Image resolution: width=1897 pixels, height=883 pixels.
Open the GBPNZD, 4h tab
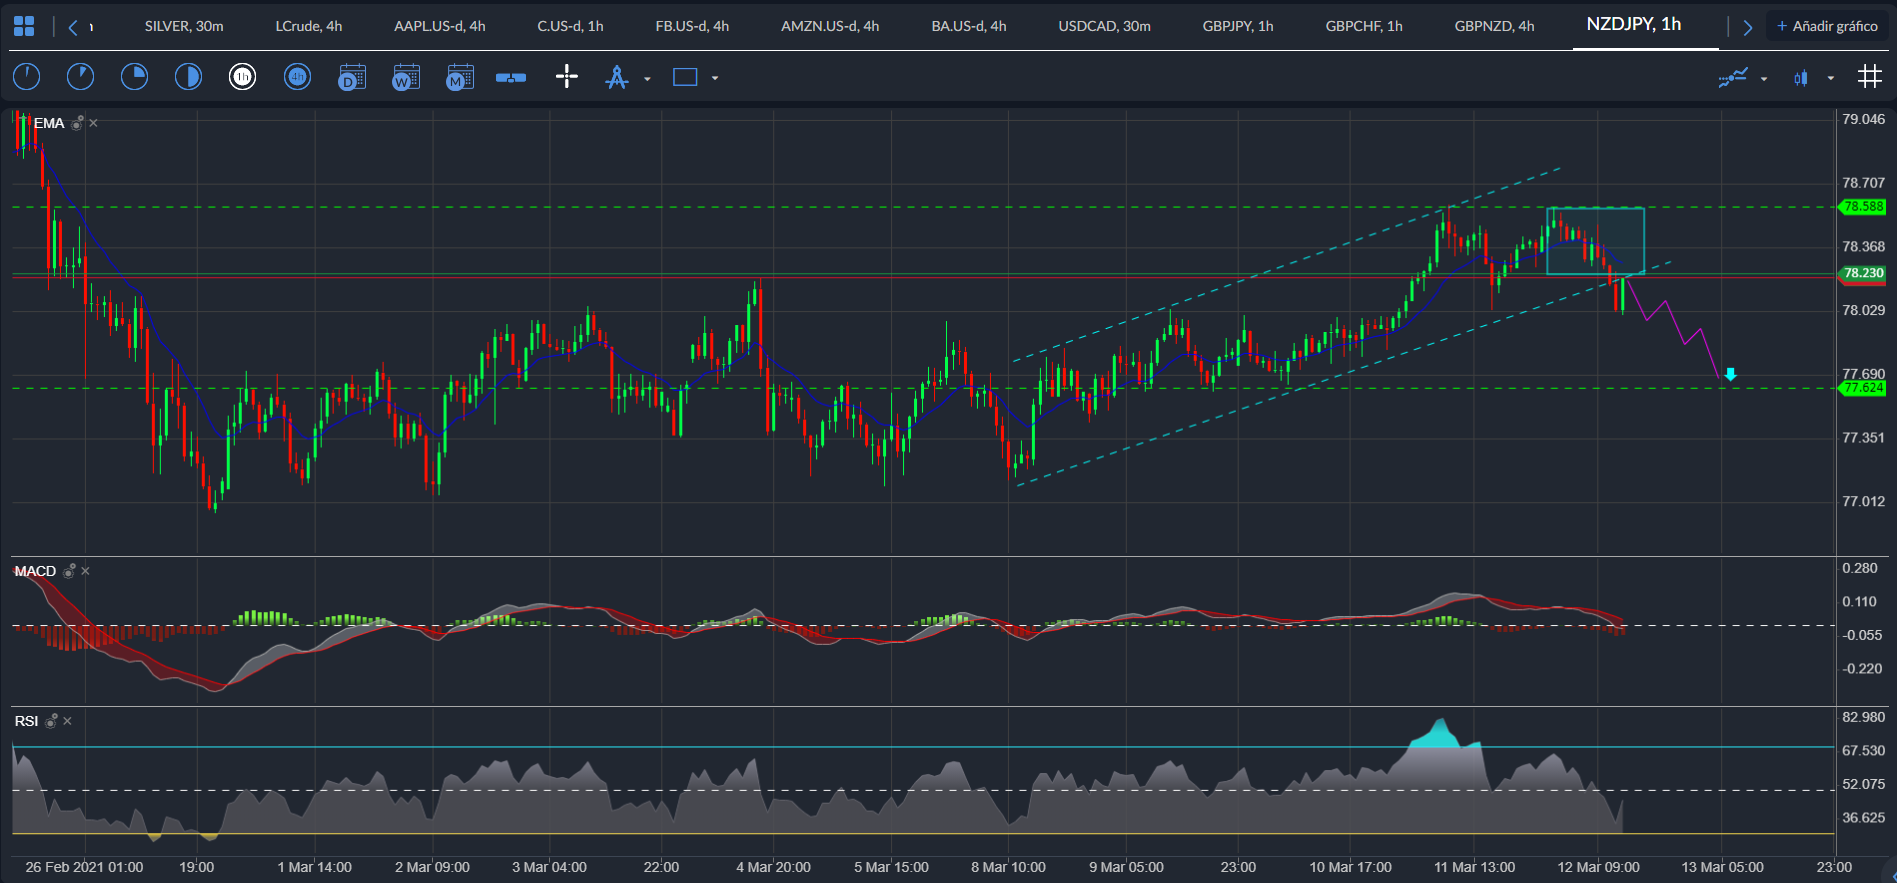(1494, 26)
